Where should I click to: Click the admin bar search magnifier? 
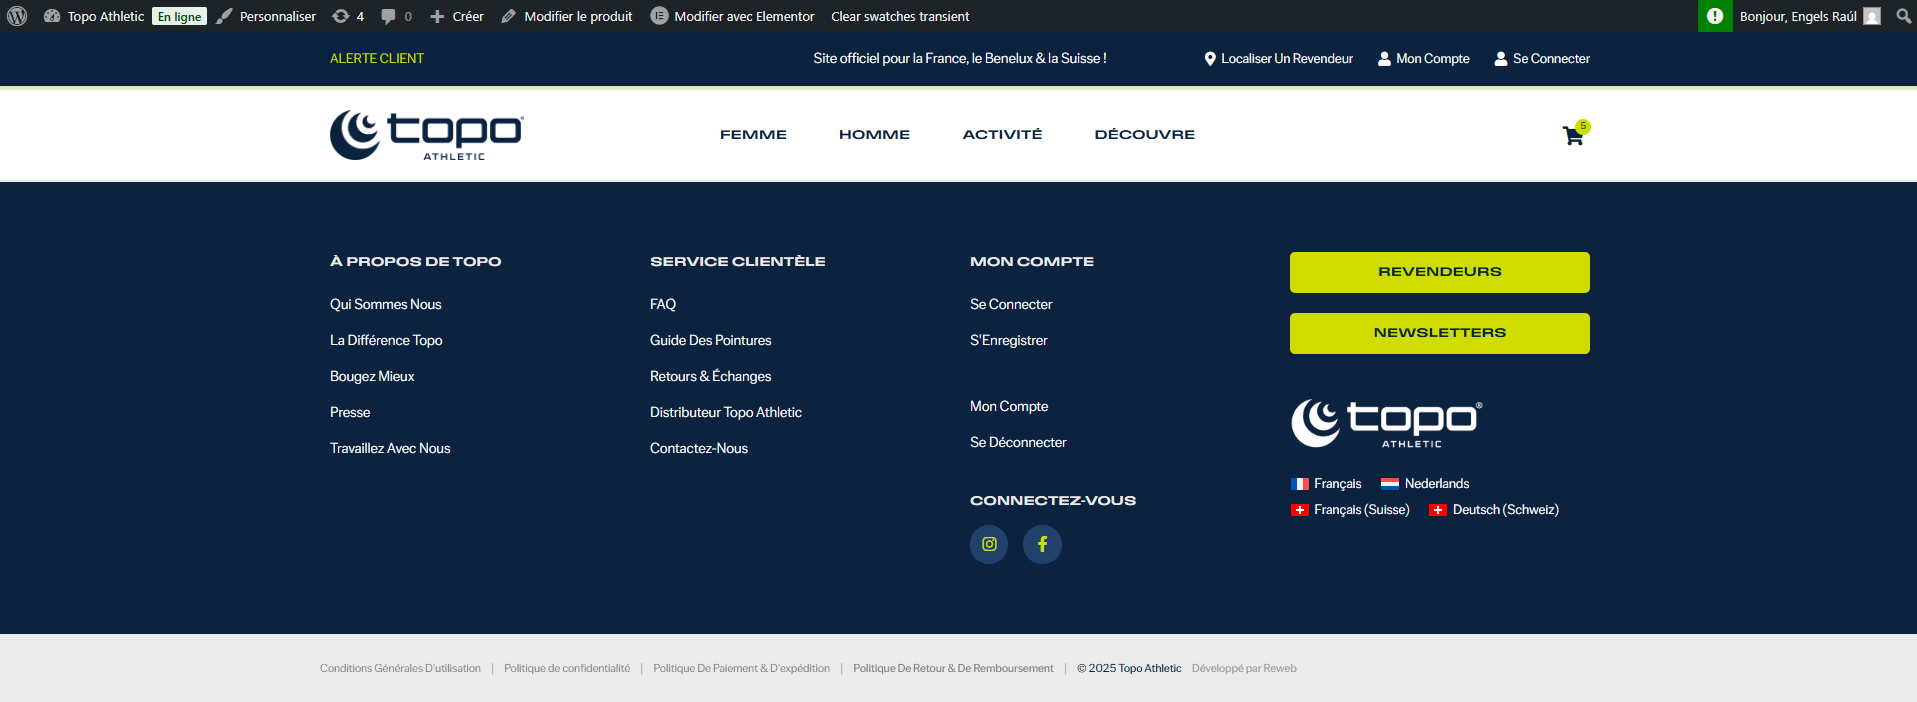[1903, 16]
